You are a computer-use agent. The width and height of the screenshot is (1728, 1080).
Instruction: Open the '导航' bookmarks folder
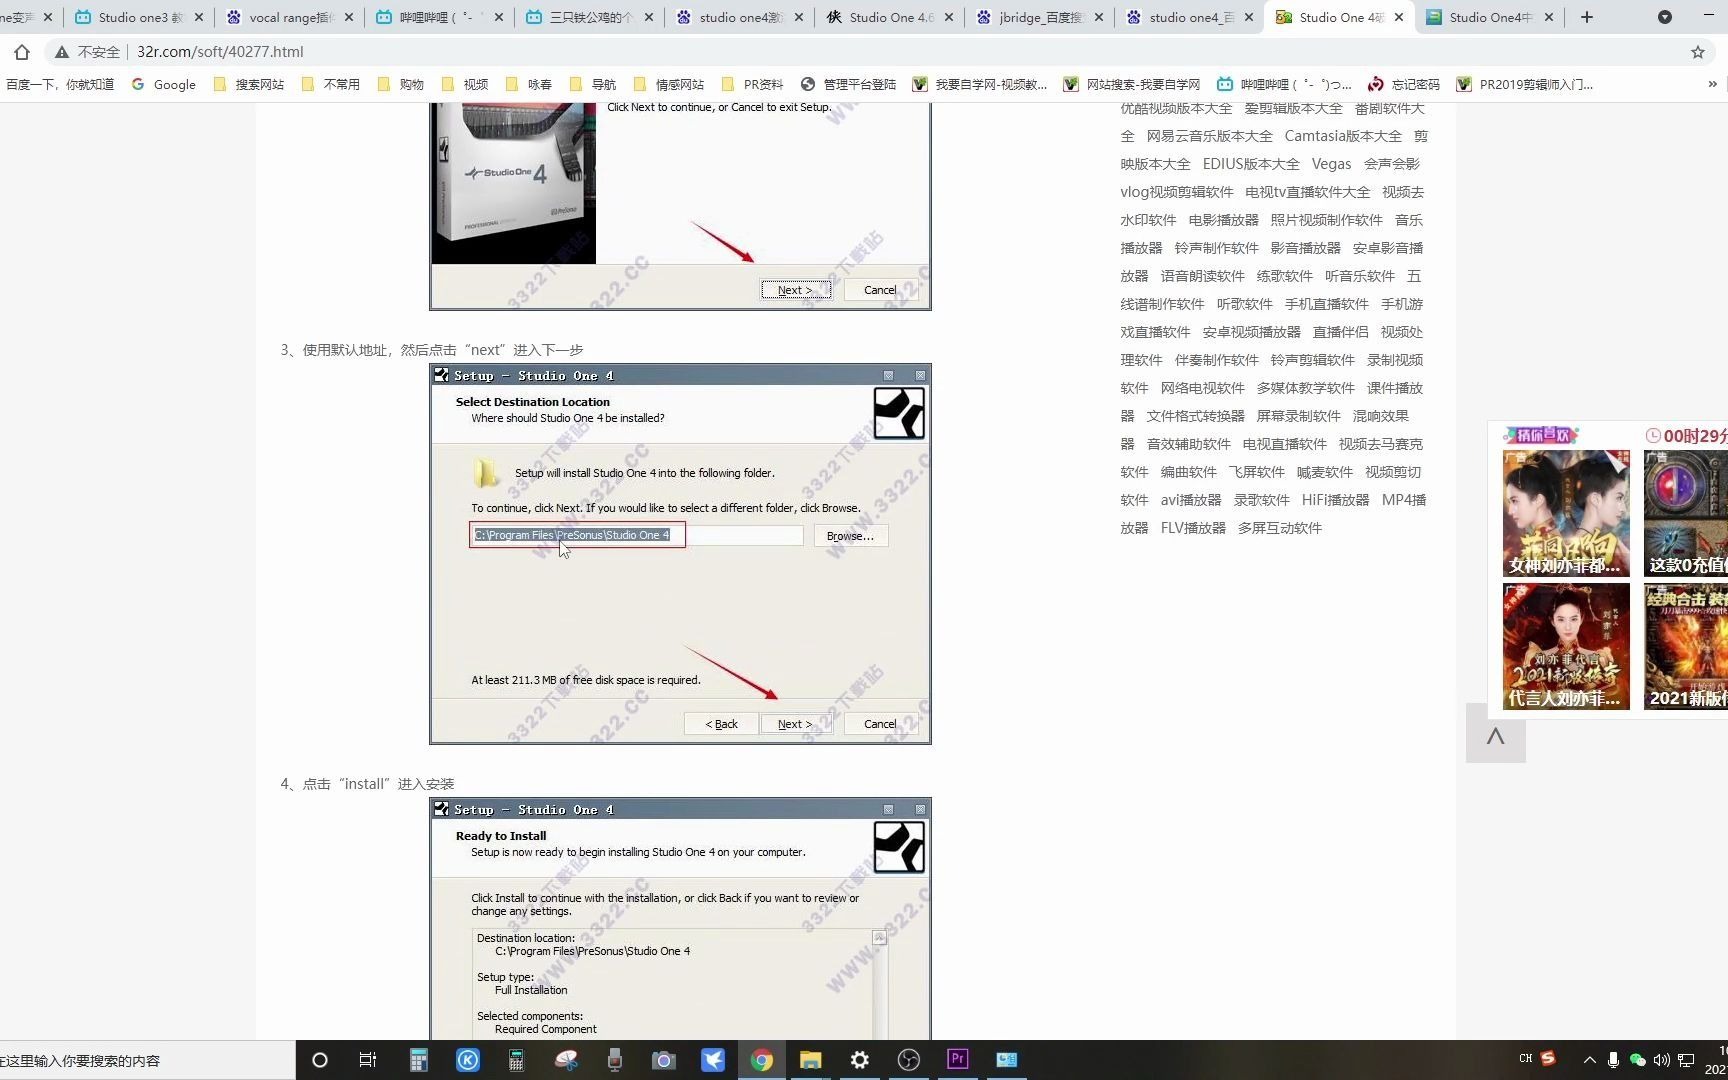pyautogui.click(x=592, y=84)
